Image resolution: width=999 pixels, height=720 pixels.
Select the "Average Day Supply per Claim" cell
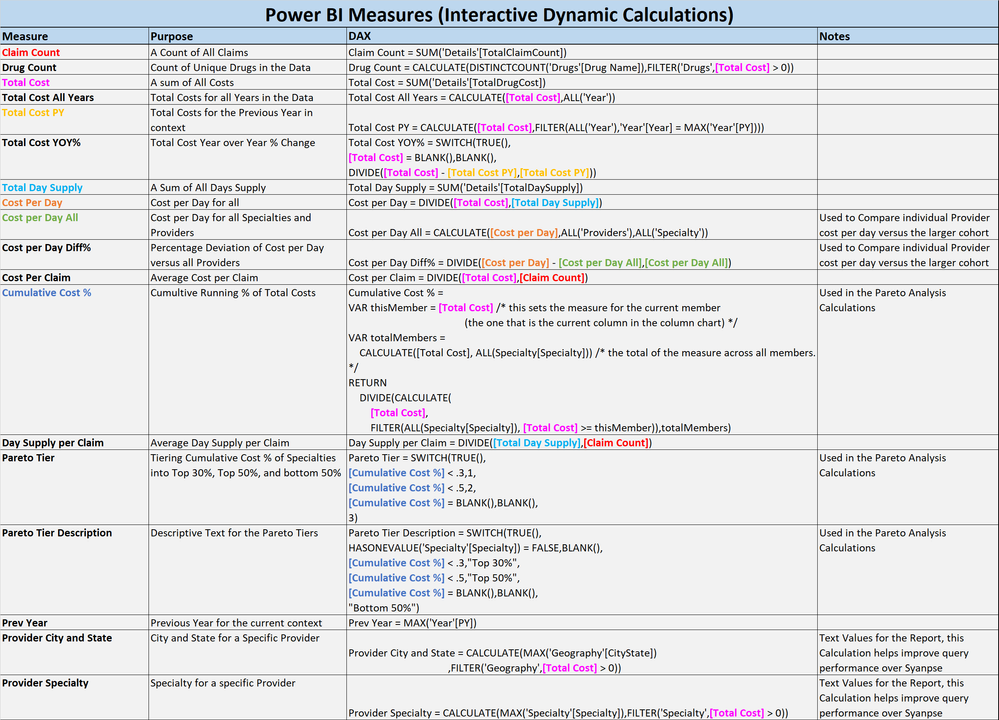pos(248,443)
